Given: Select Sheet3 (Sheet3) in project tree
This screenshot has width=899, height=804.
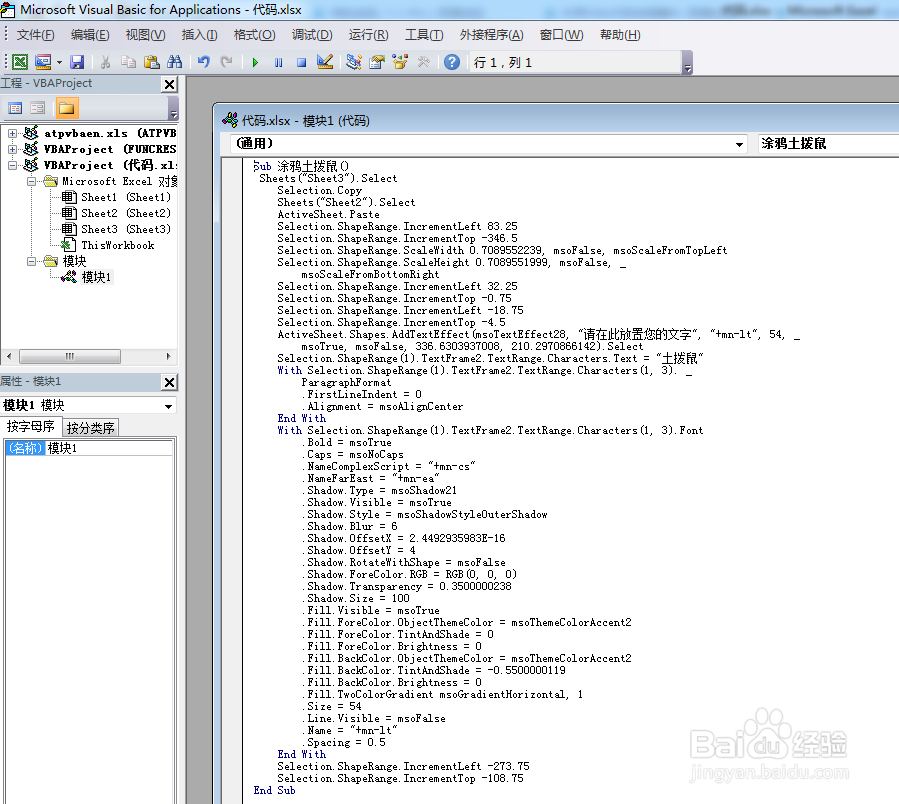Looking at the screenshot, I should point(126,229).
